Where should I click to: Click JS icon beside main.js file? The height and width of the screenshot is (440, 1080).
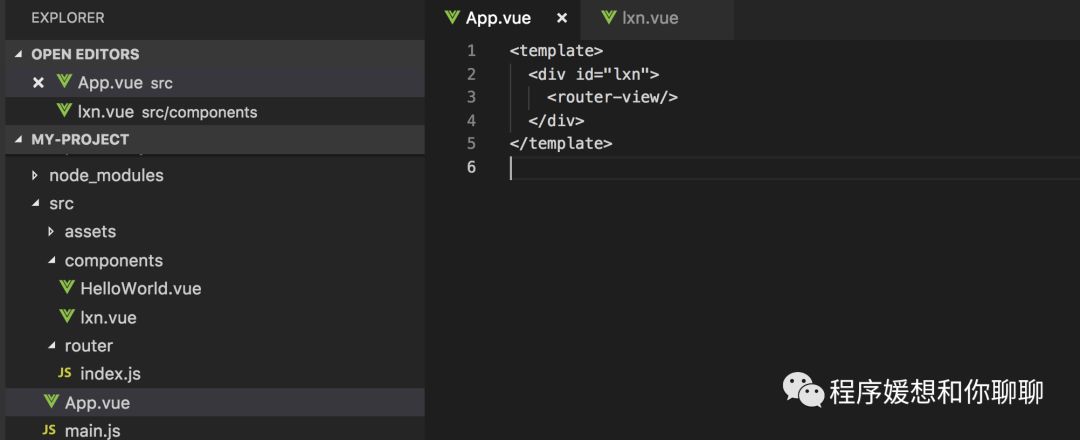click(x=49, y=430)
